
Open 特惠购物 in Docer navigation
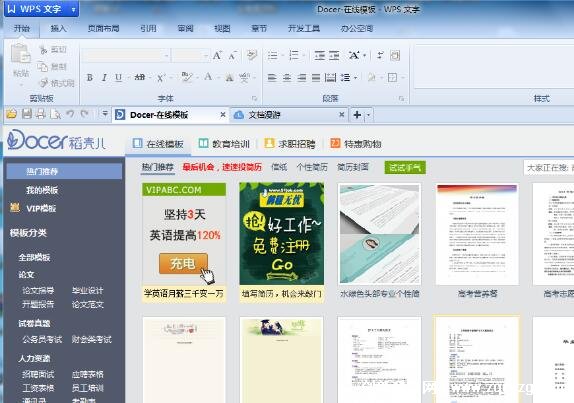(356, 144)
